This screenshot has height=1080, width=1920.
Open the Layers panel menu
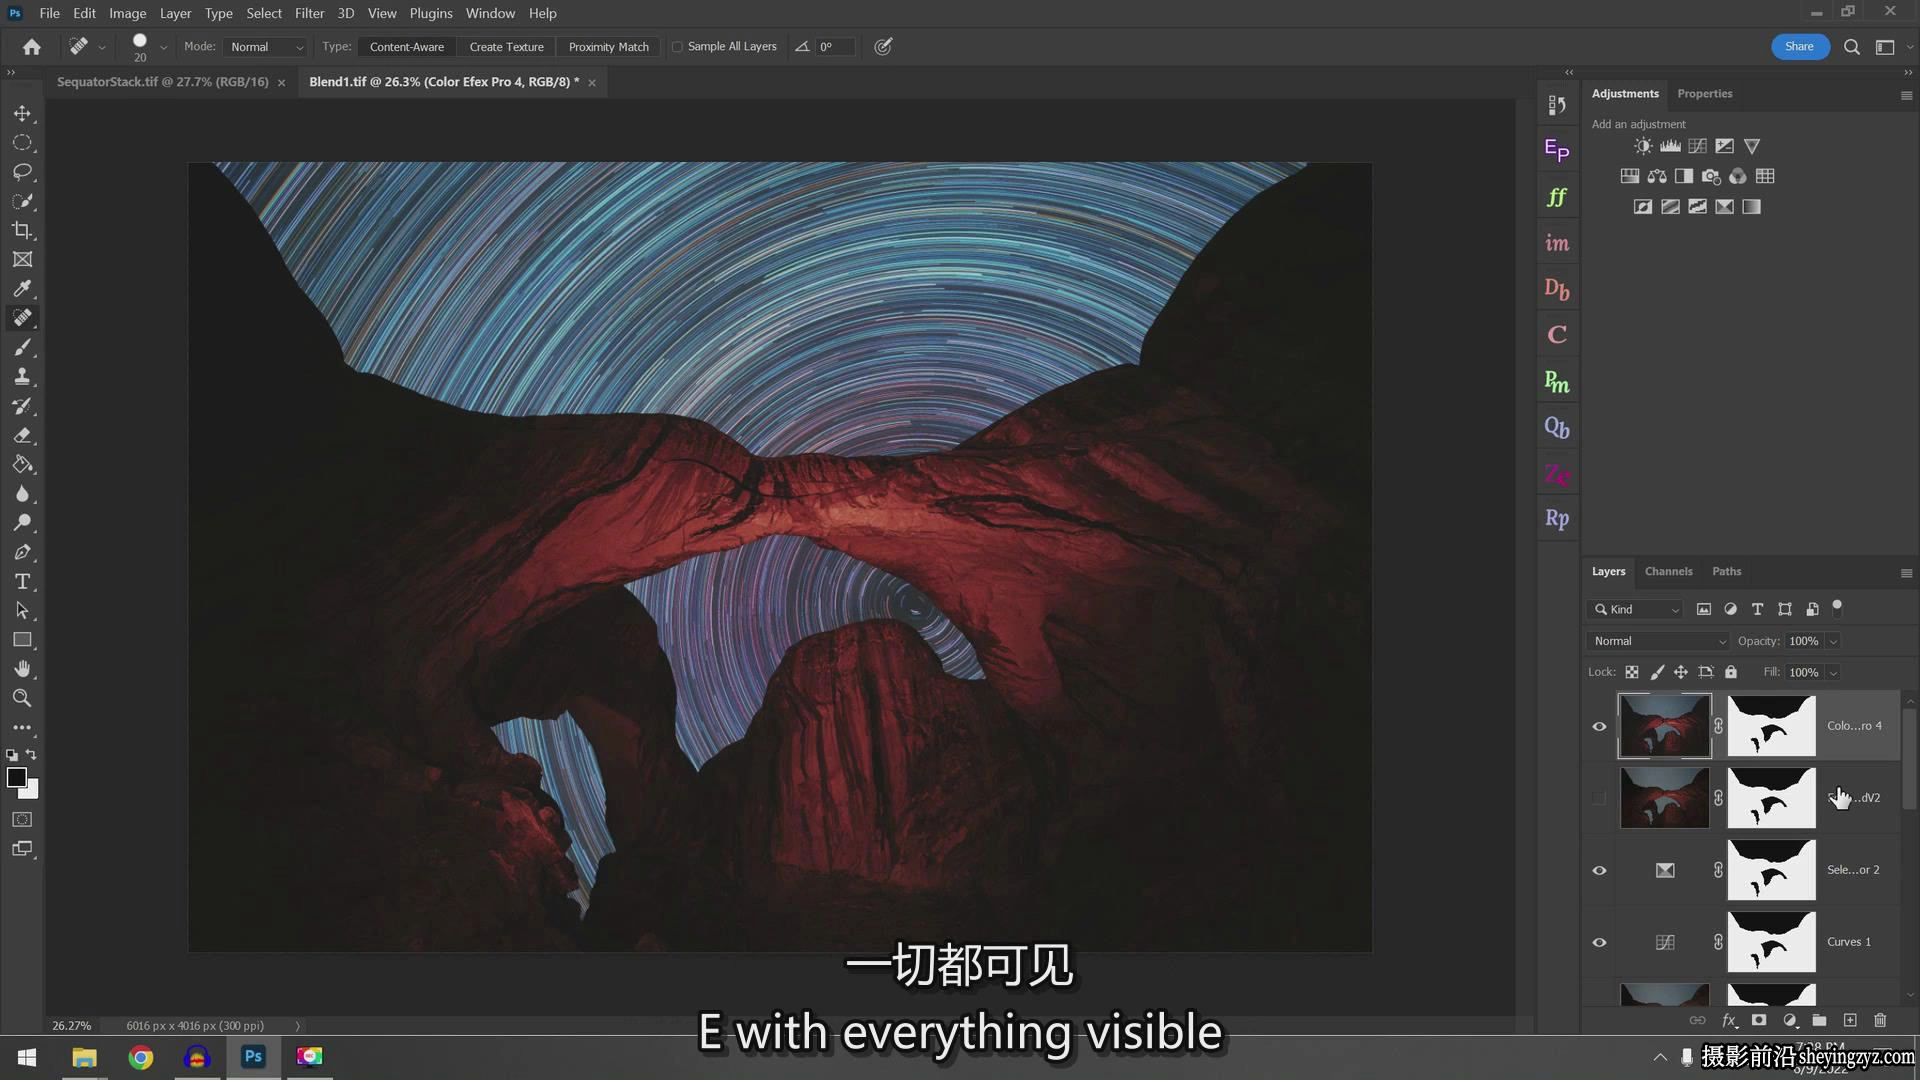point(1906,573)
